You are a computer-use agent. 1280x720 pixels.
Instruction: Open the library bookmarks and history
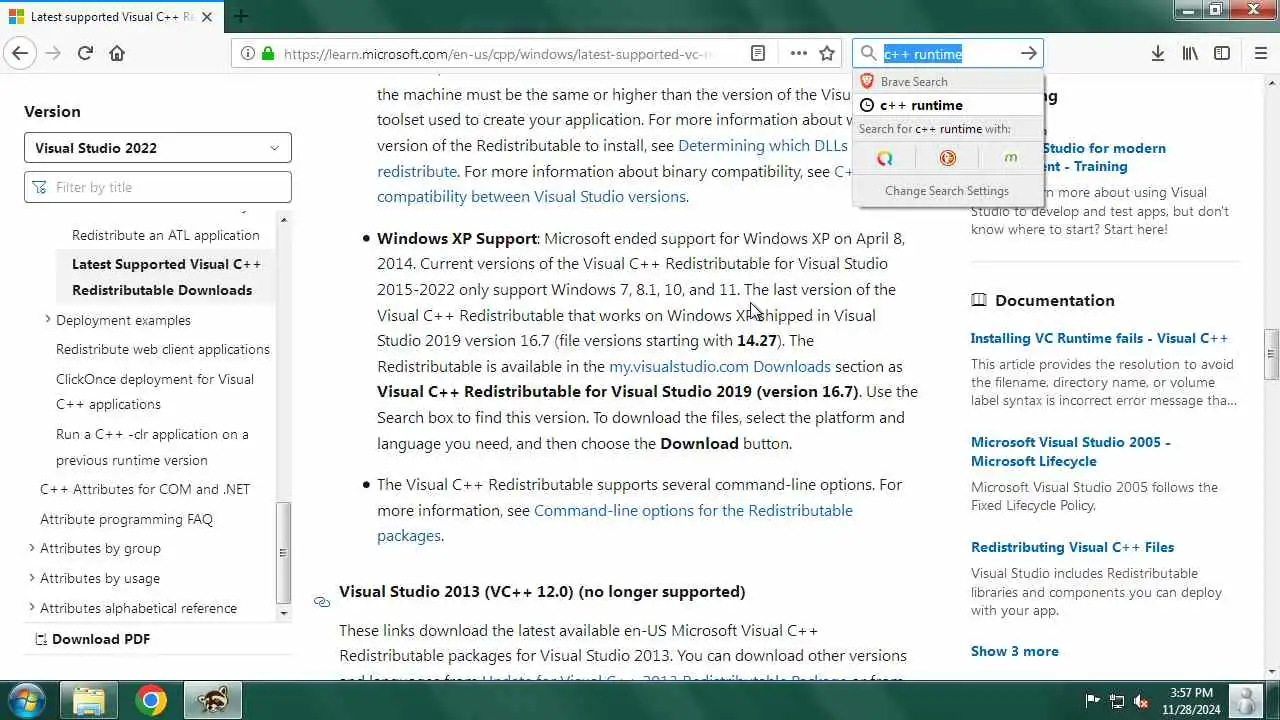click(1190, 53)
